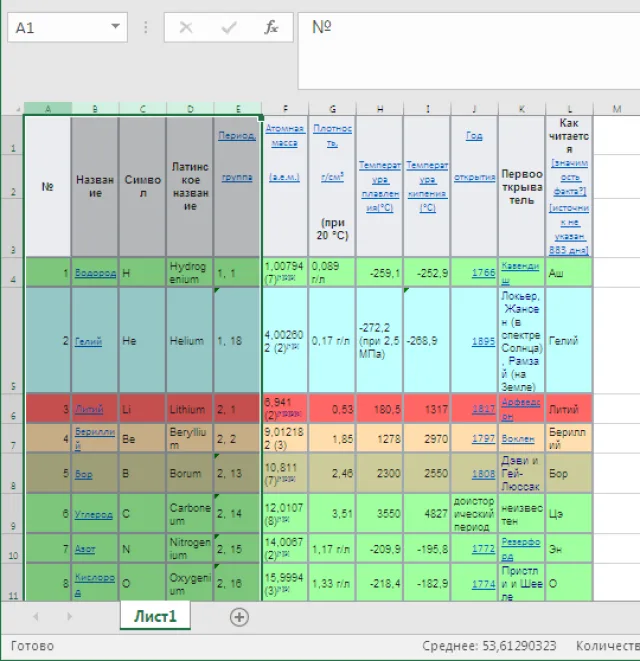Open the year 1817 link
640x661 pixels.
click(483, 409)
